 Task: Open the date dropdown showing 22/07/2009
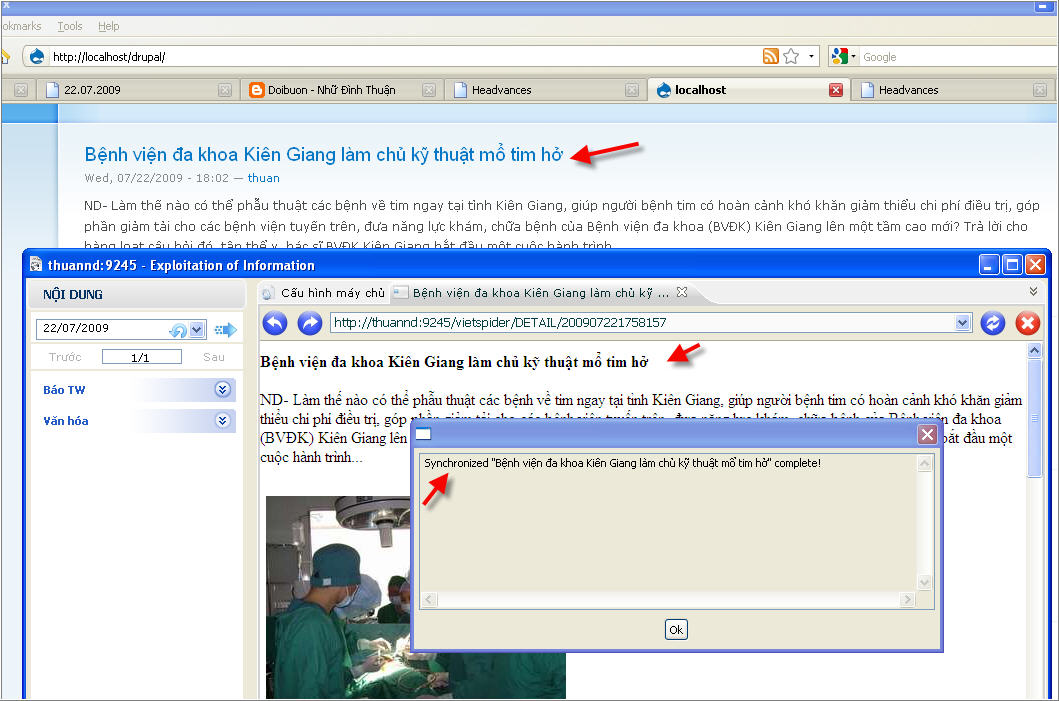click(196, 329)
